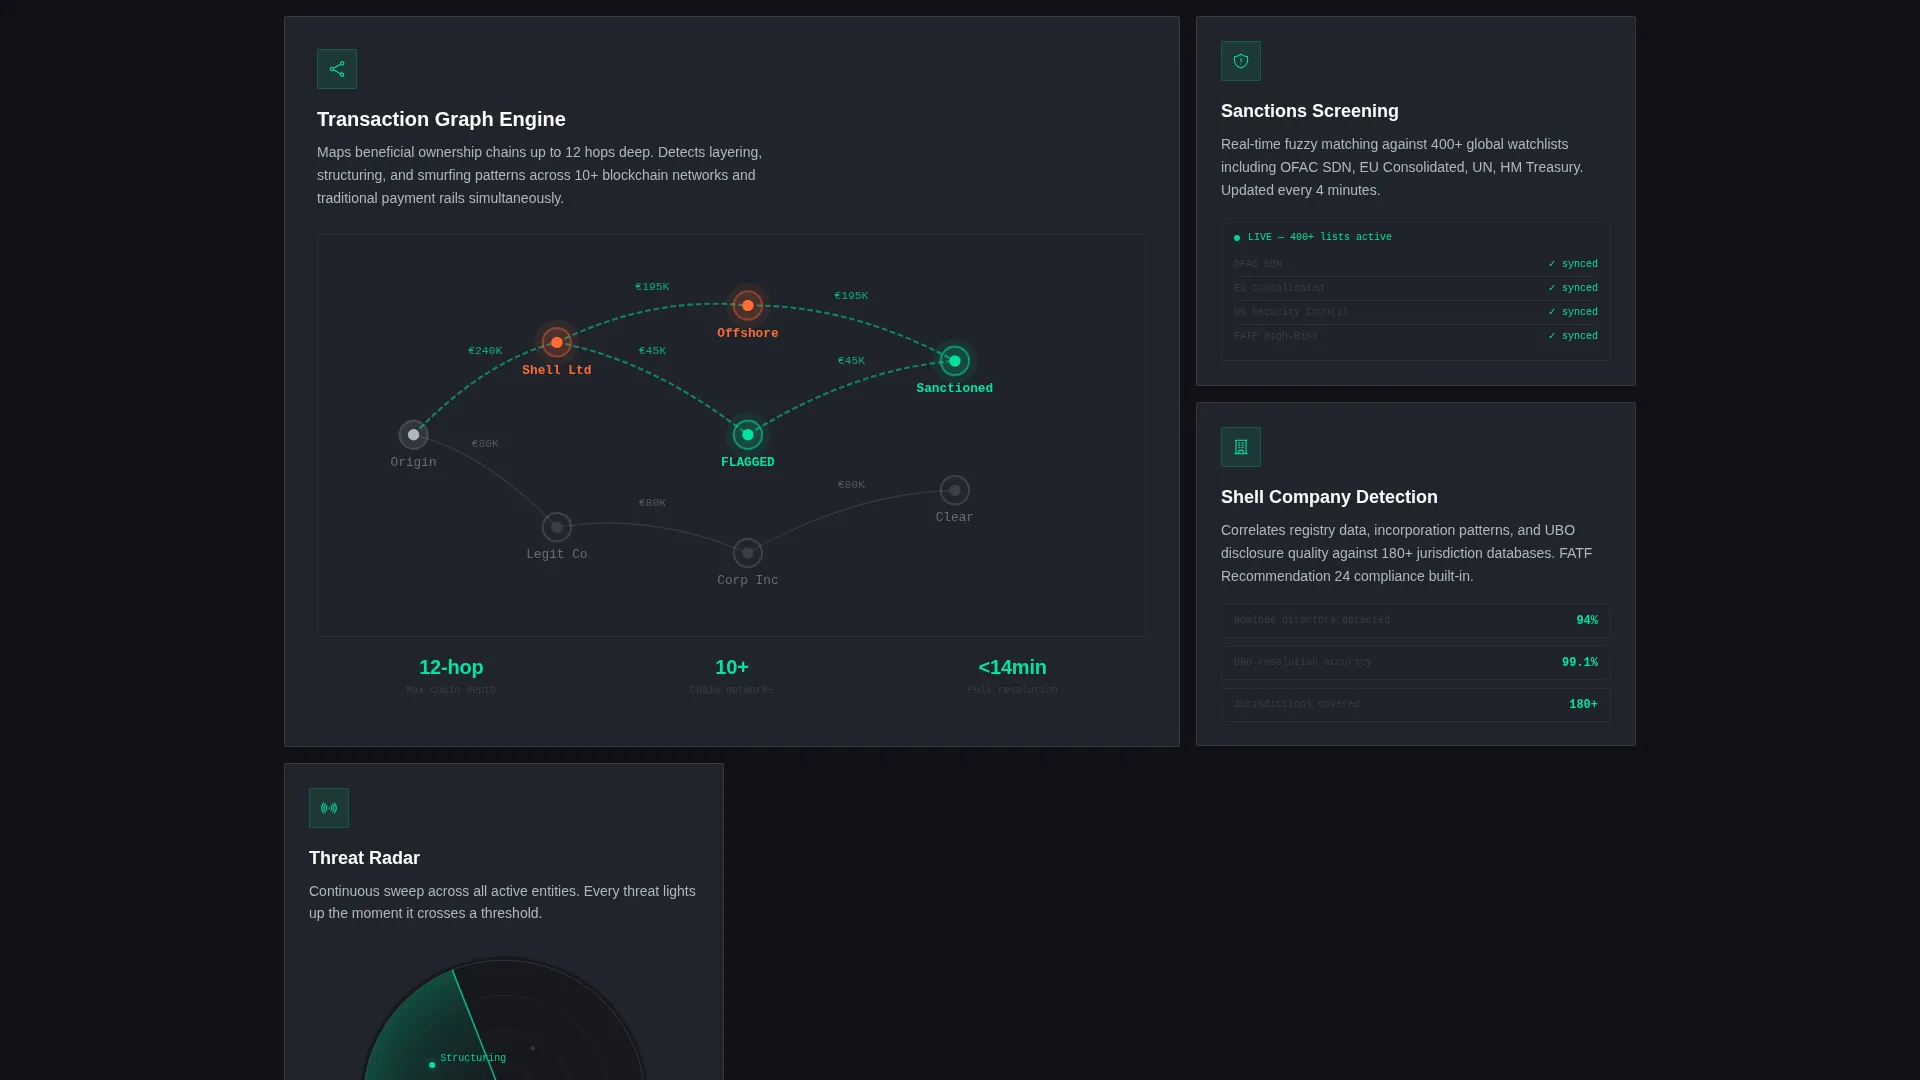Click the Transaction Graph share-nodes icon
Viewport: 1920px width, 1080px height.
(337, 69)
